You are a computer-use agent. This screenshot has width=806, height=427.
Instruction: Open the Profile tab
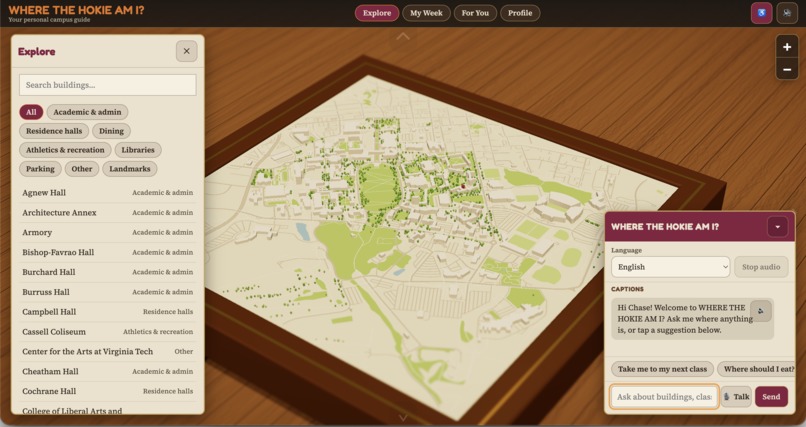tap(520, 13)
